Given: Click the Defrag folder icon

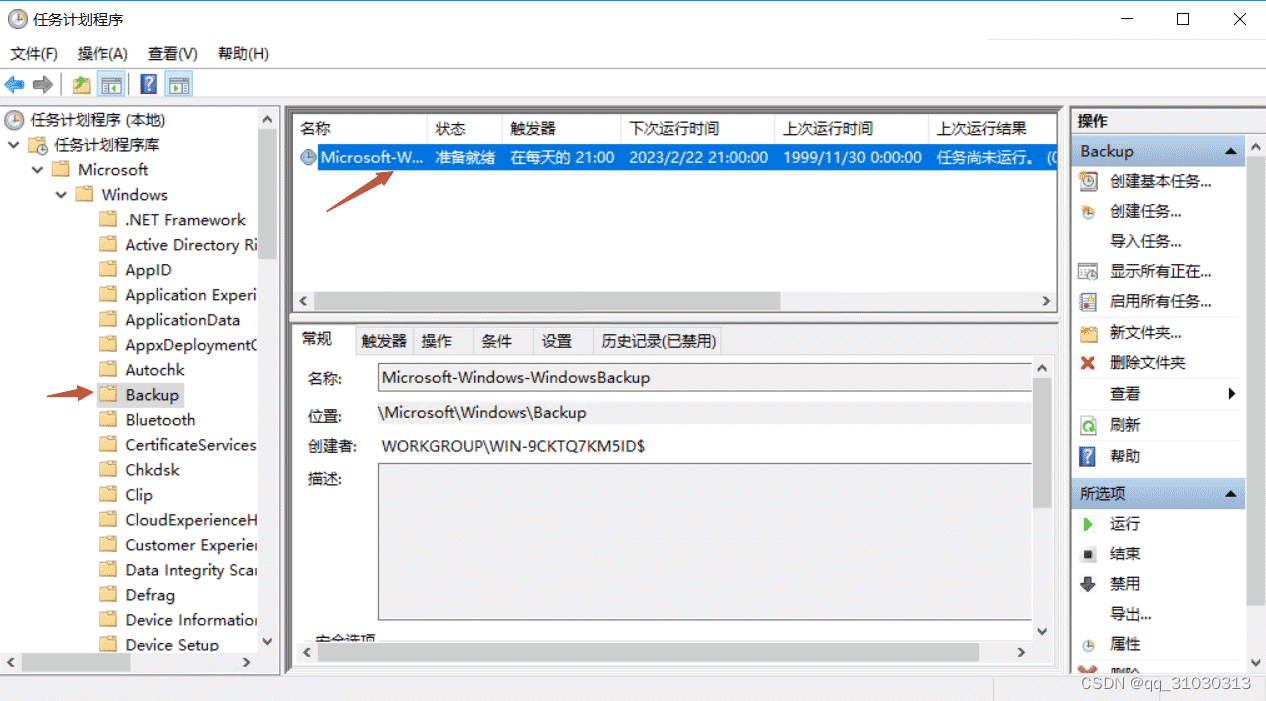Looking at the screenshot, I should point(108,595).
